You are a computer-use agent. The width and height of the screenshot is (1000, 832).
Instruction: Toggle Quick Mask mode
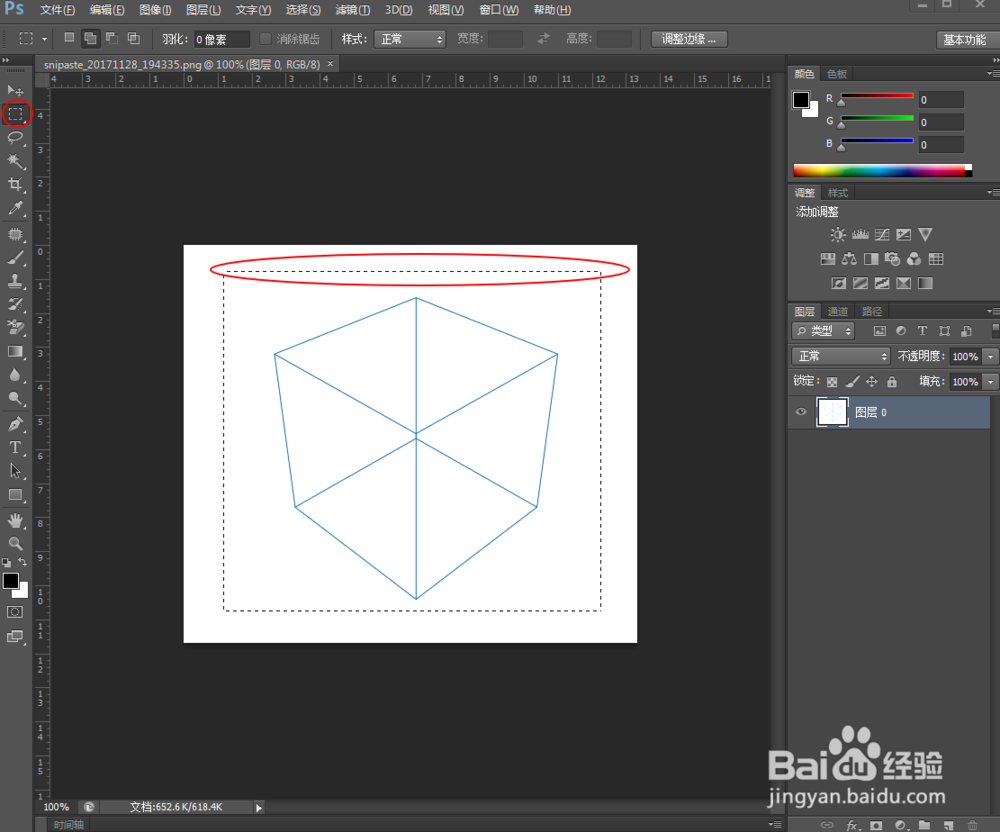(x=15, y=612)
